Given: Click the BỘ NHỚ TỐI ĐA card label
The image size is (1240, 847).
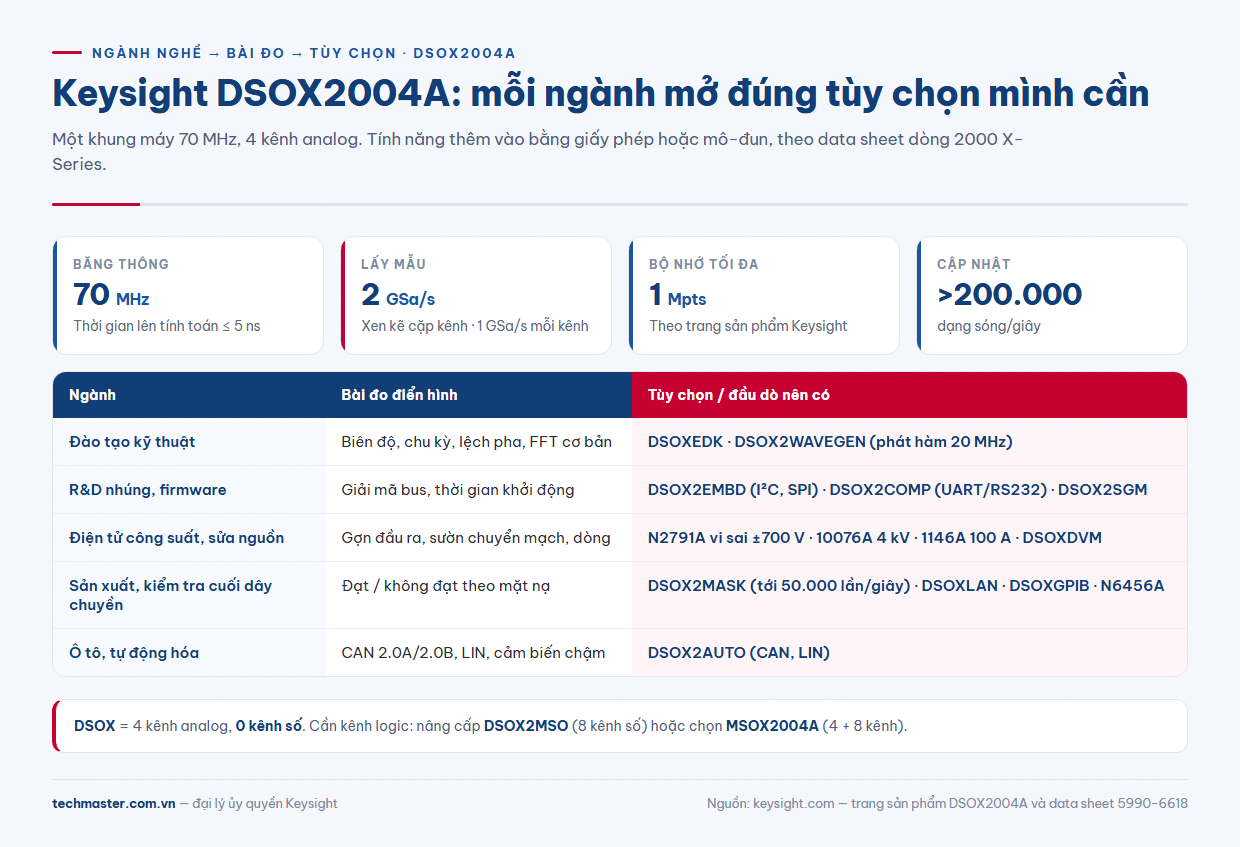Looking at the screenshot, I should 704,264.
